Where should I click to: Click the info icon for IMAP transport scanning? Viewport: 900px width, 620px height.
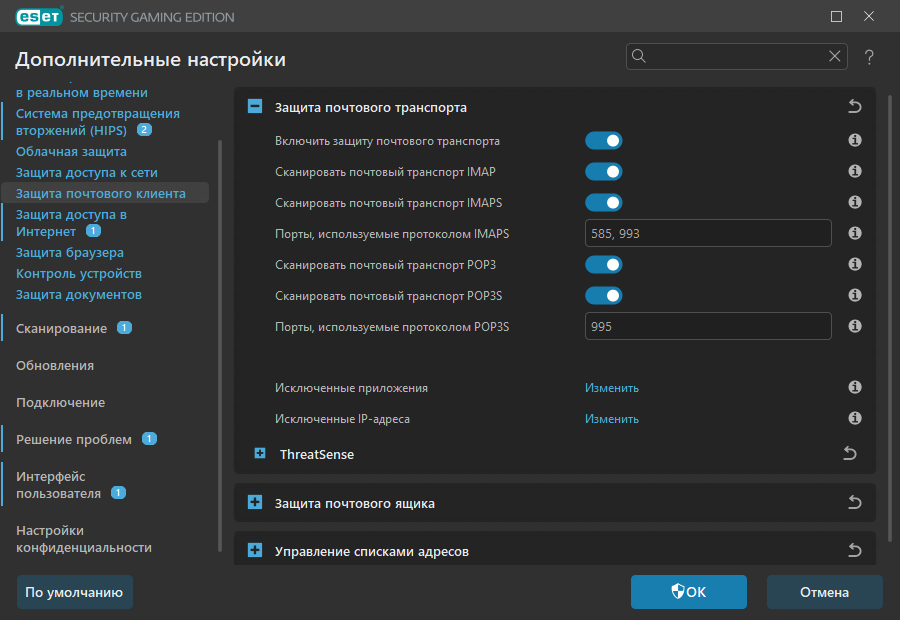point(855,171)
